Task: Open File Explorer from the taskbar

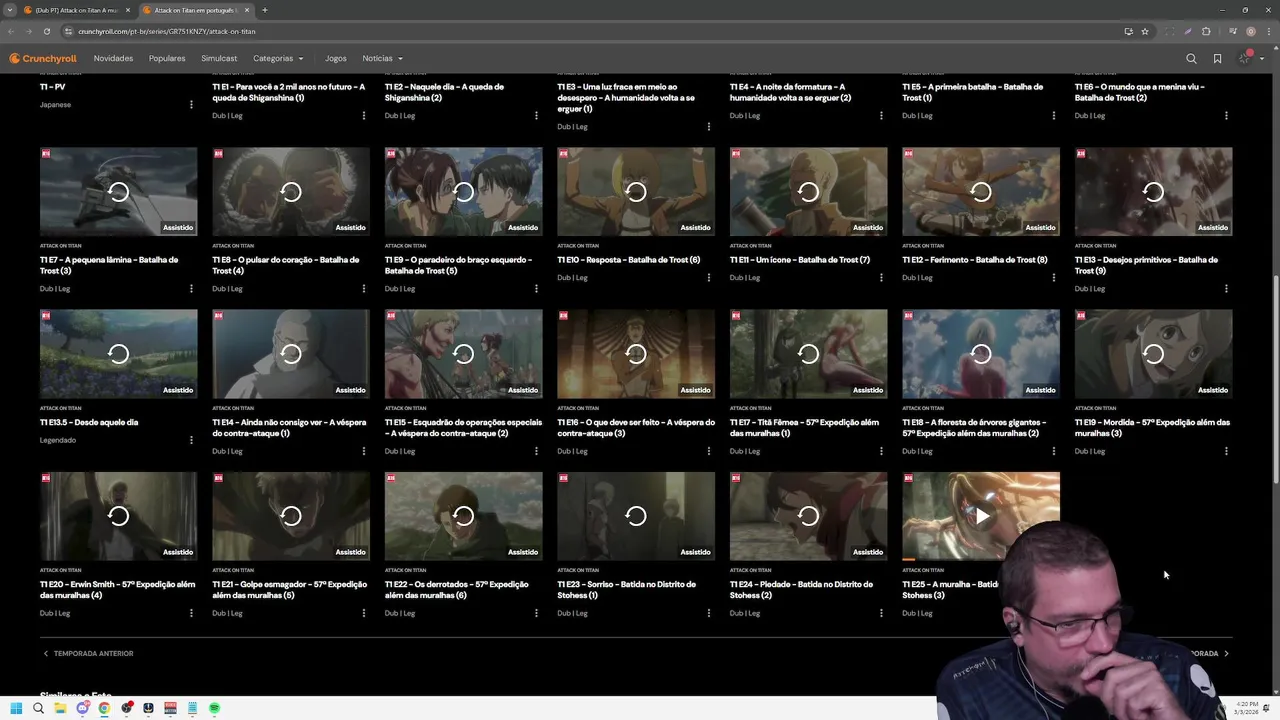Action: pyautogui.click(x=60, y=708)
